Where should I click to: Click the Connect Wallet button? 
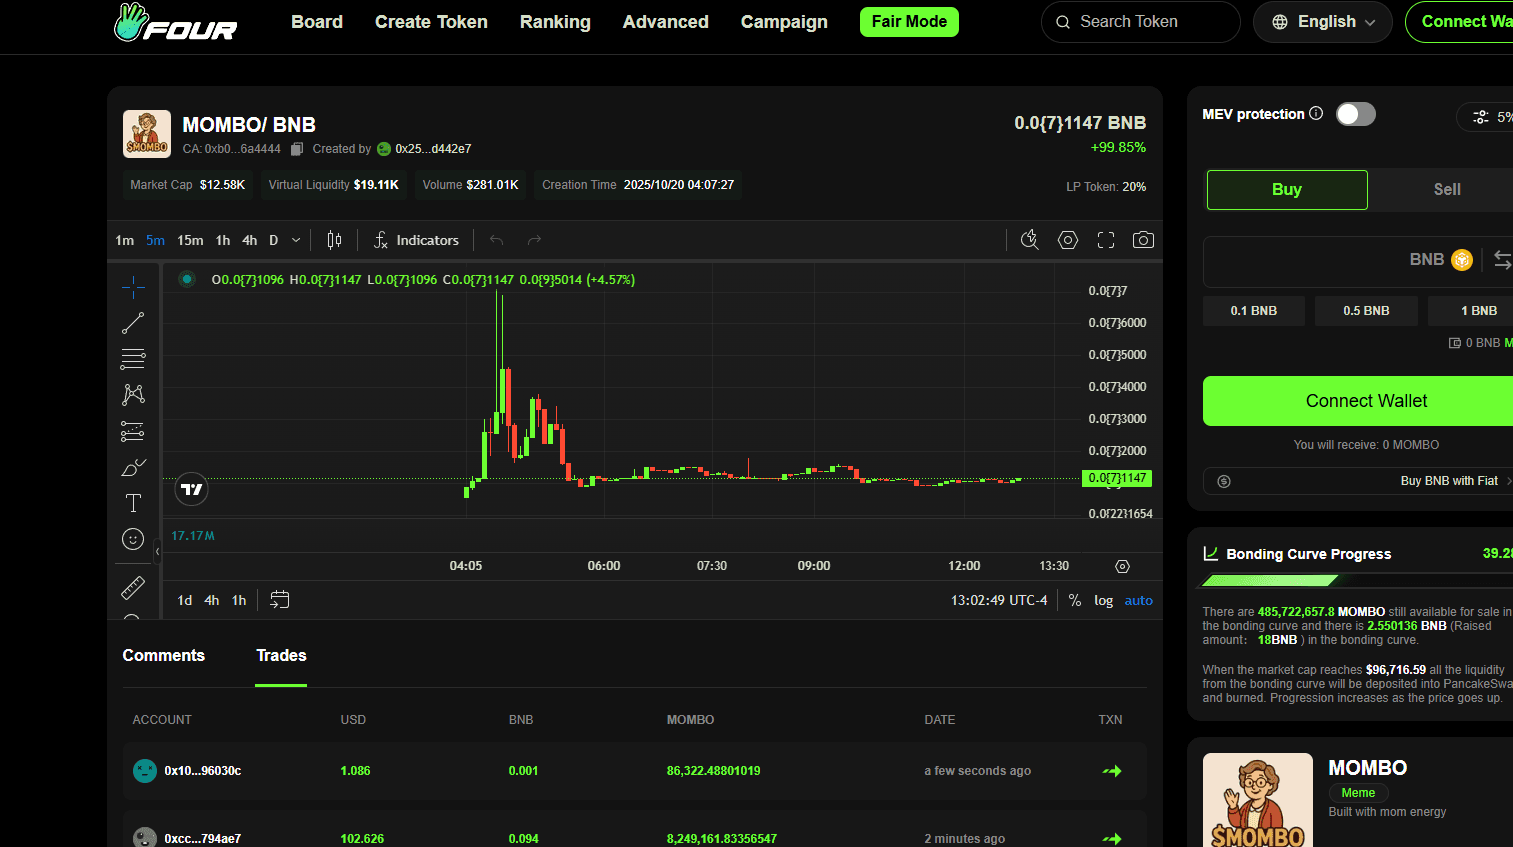click(x=1366, y=401)
